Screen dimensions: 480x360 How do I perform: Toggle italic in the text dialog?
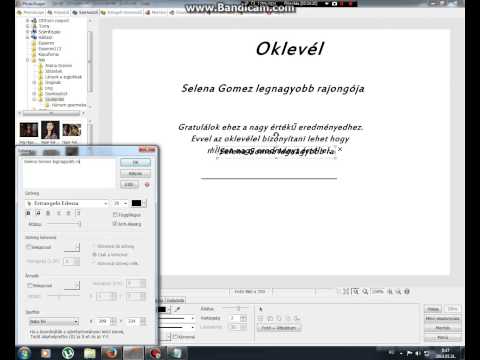(x=38, y=213)
